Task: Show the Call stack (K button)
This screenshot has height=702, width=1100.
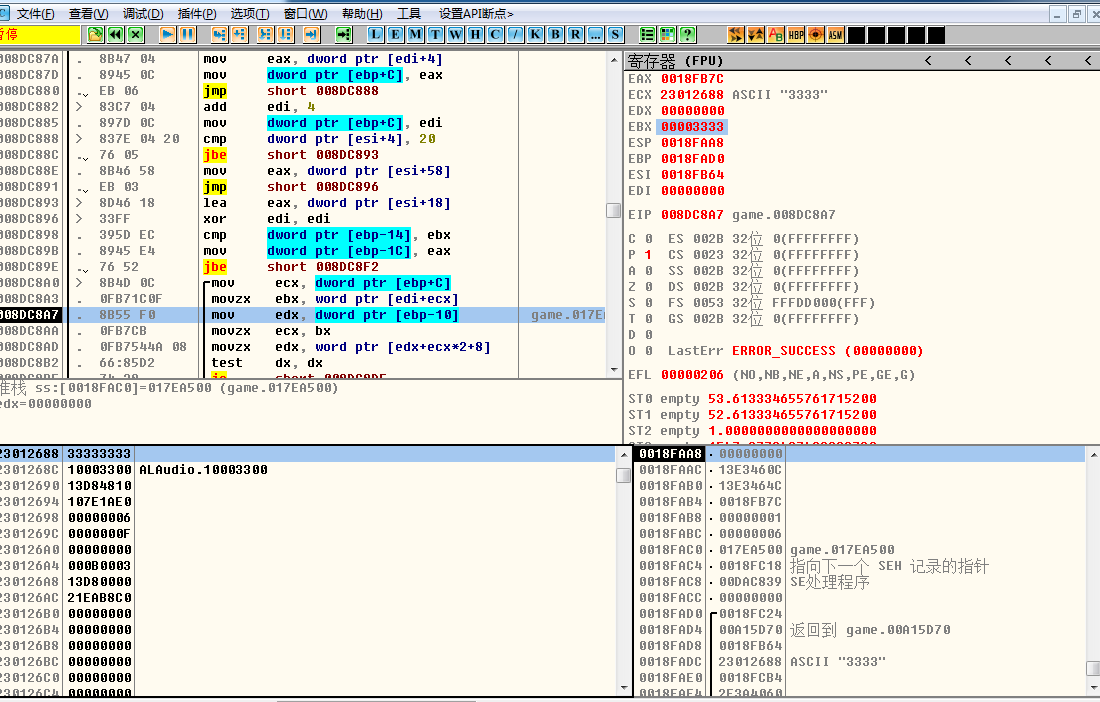Action: (x=535, y=35)
